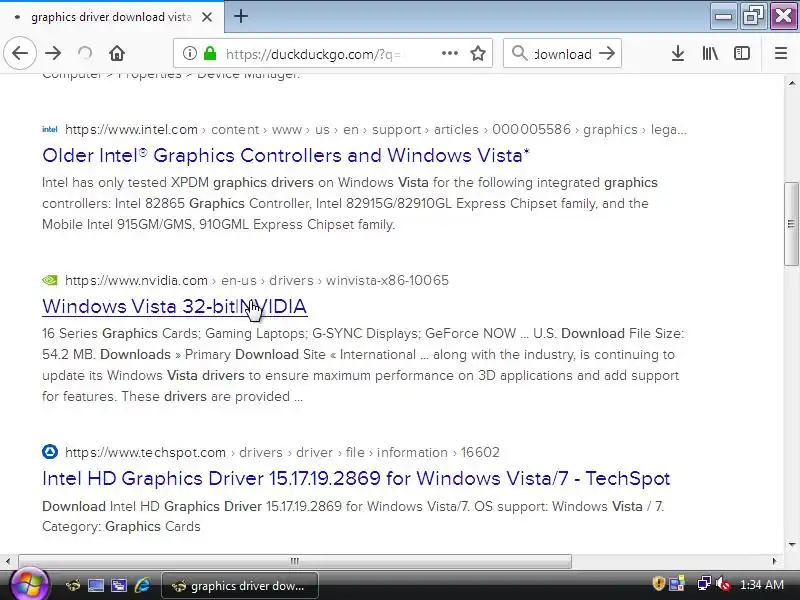Screen dimensions: 800x600
Task: Click the 1:34 AM clock
Action: (761, 585)
